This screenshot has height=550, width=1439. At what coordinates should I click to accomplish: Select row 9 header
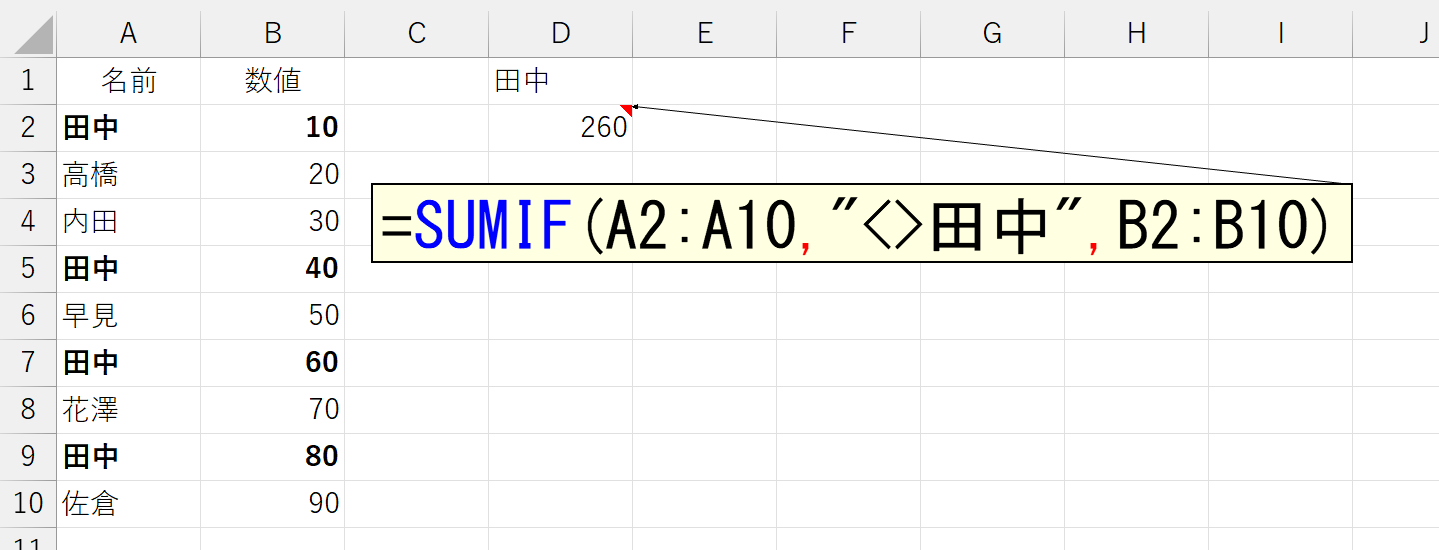click(x=28, y=457)
